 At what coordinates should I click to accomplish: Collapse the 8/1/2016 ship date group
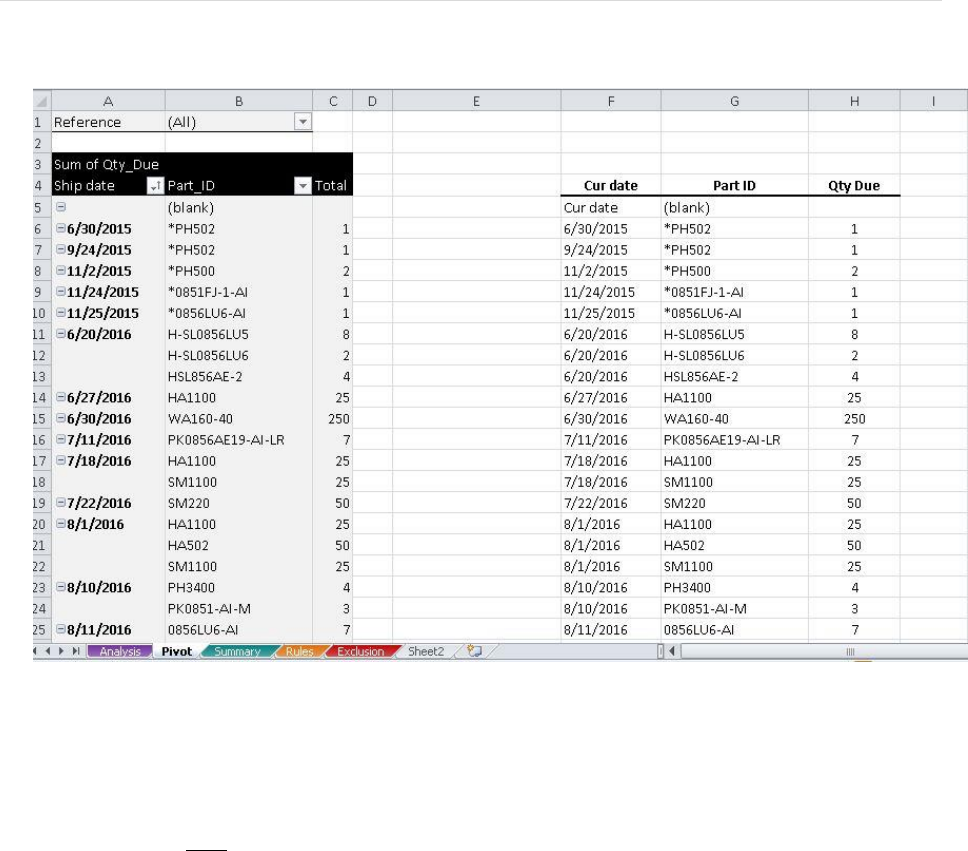pos(60,523)
